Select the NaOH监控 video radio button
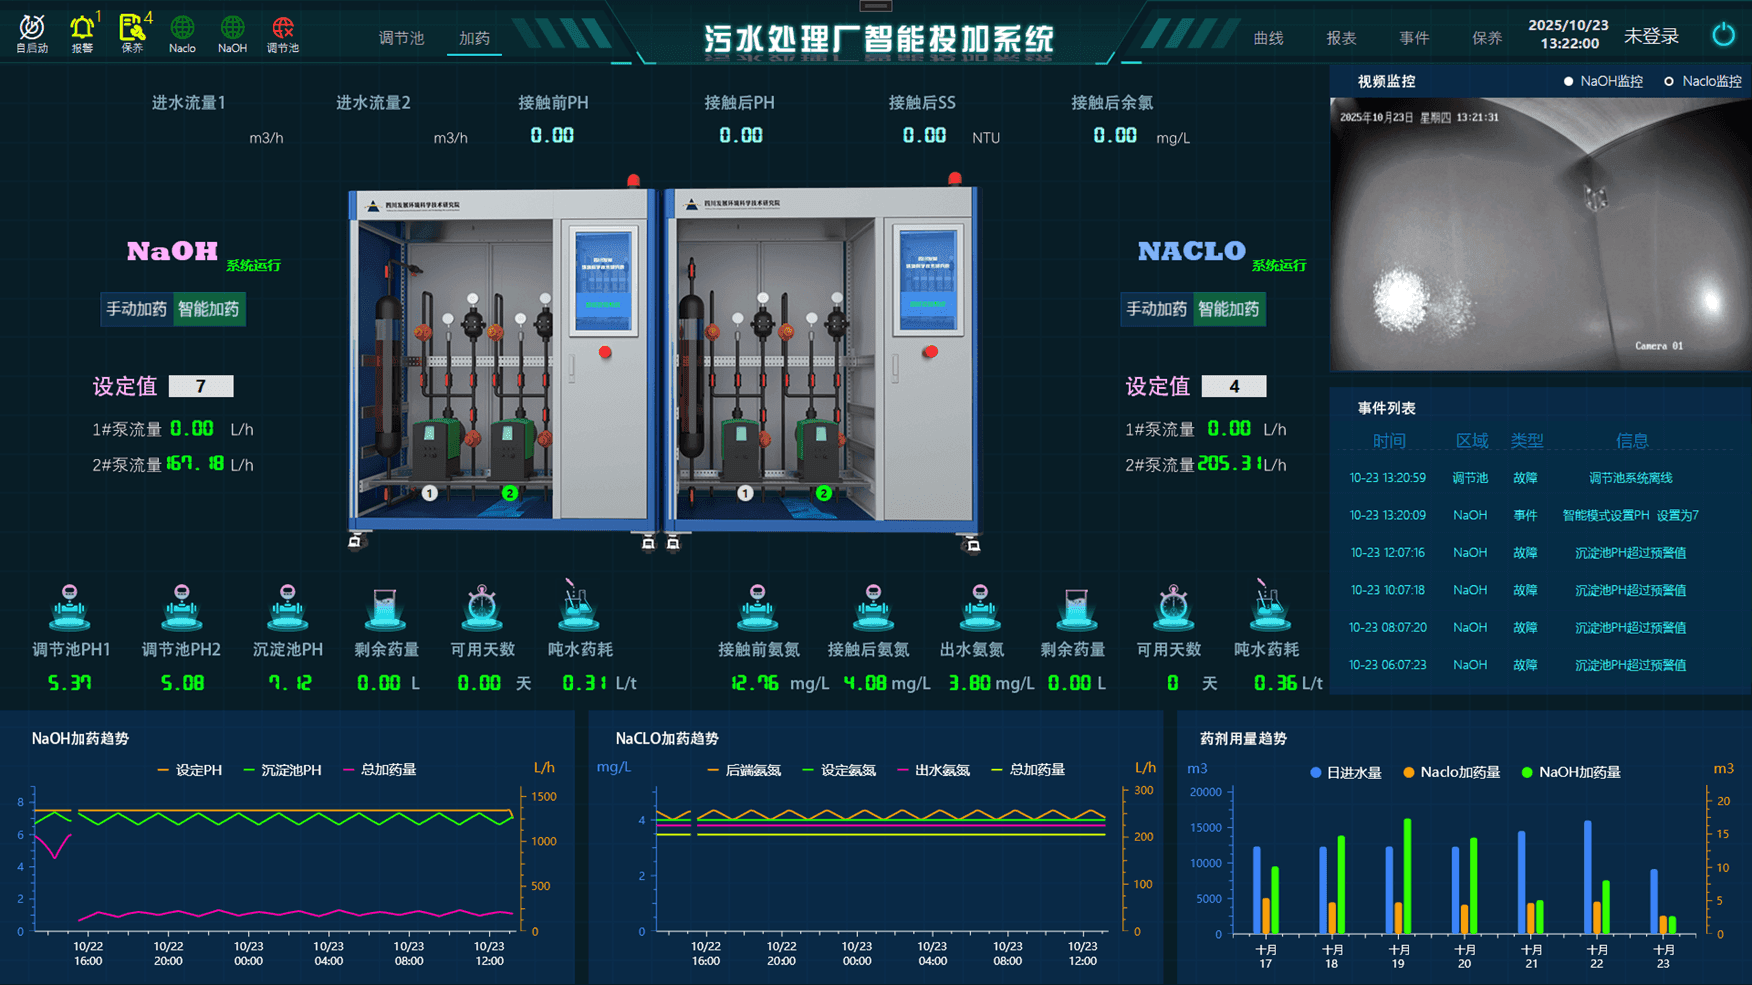This screenshot has width=1752, height=985. click(1568, 82)
